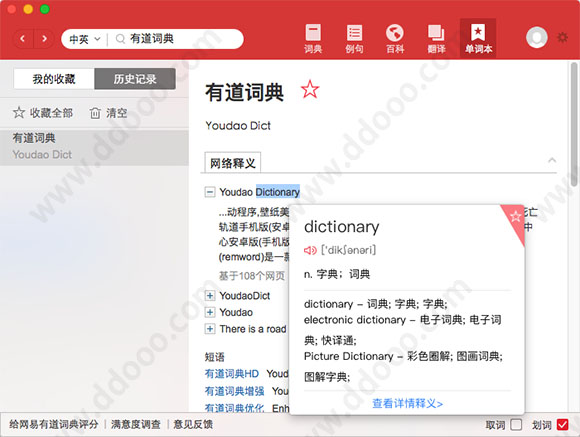Enable the 取词 checkbox
Screen dimensions: 580x437
(516, 424)
